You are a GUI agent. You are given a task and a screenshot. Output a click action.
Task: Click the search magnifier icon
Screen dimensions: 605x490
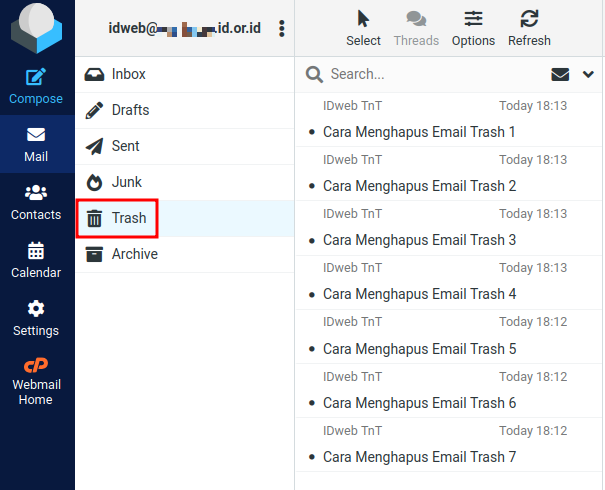point(314,74)
